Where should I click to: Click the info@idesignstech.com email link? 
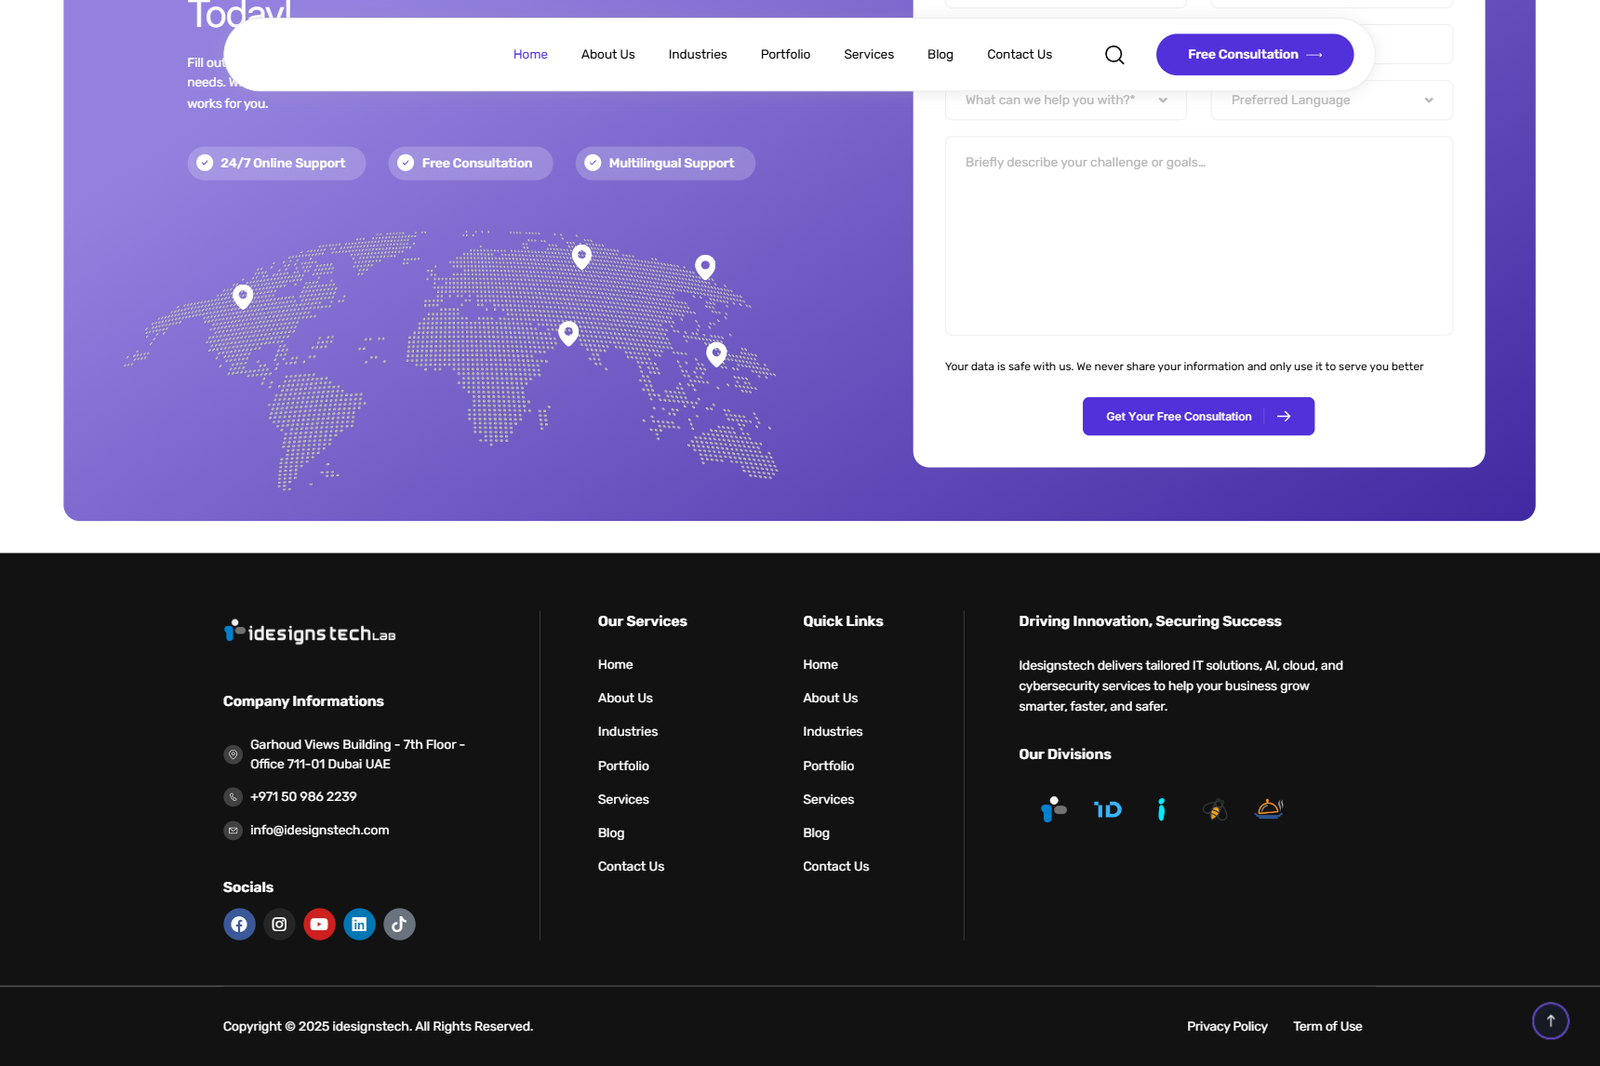319,830
